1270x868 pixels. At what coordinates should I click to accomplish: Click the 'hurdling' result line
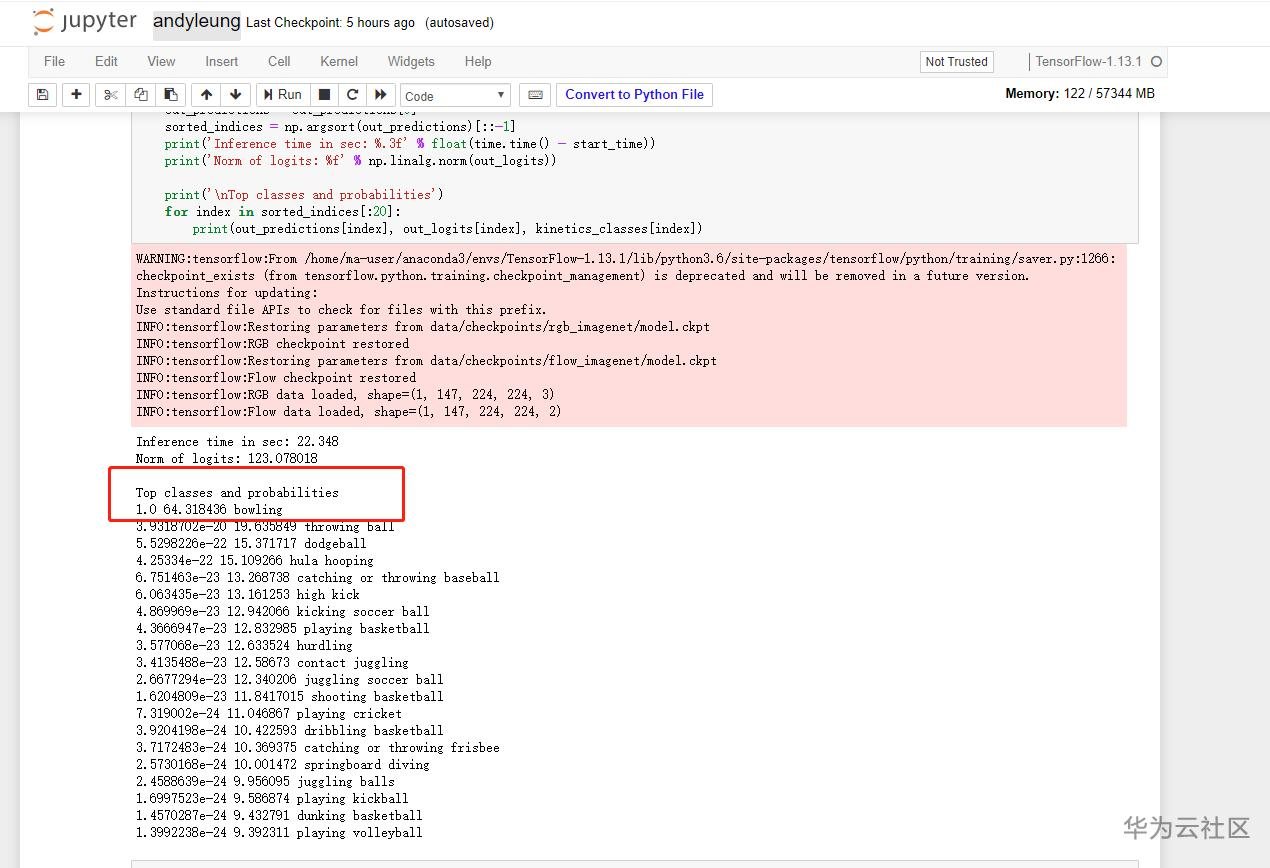[244, 646]
